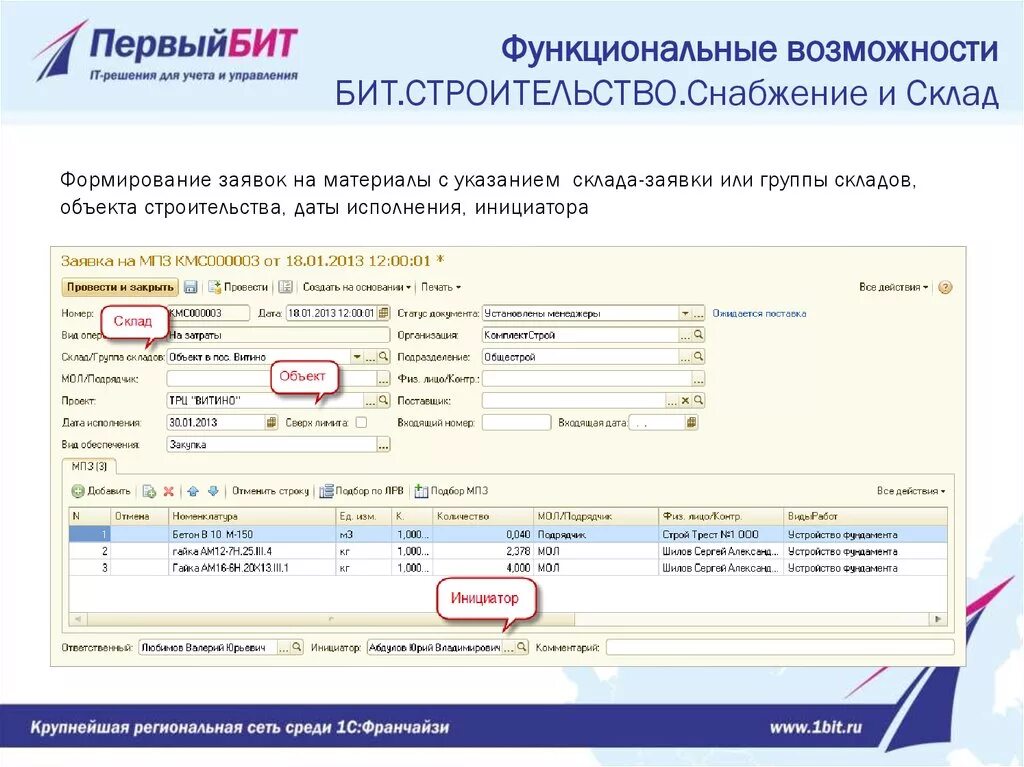Expand the Склад/Группа складов dropdown arrow
Viewport: 1024px width, 767px height.
click(x=357, y=357)
